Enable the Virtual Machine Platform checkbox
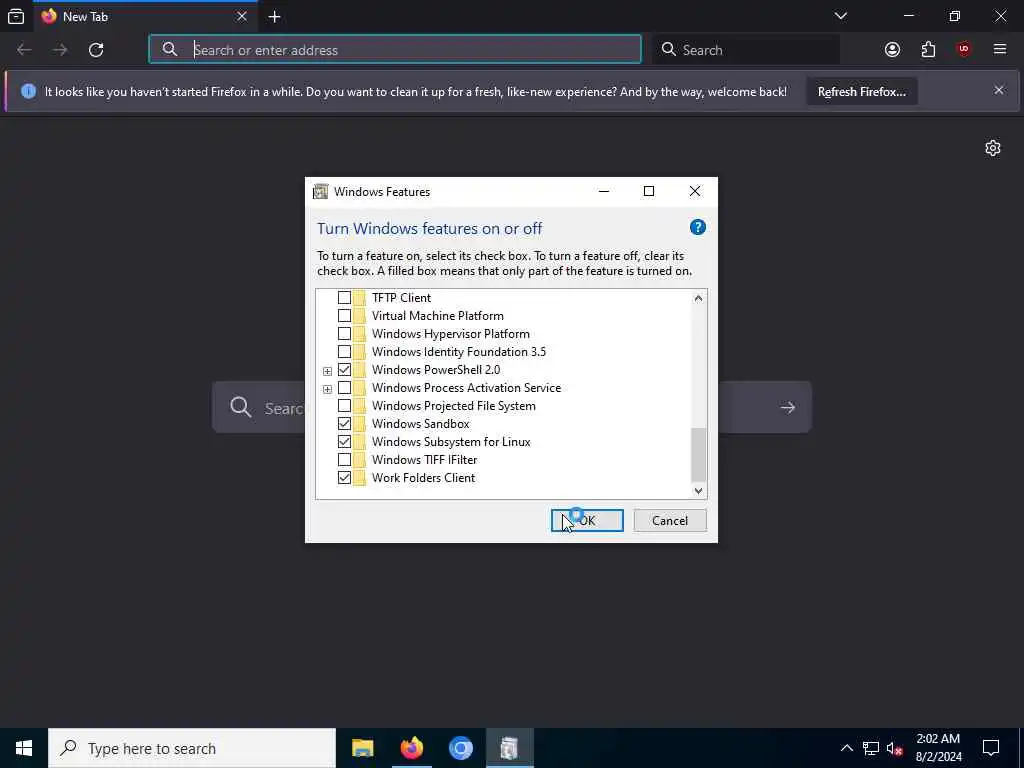 [344, 316]
